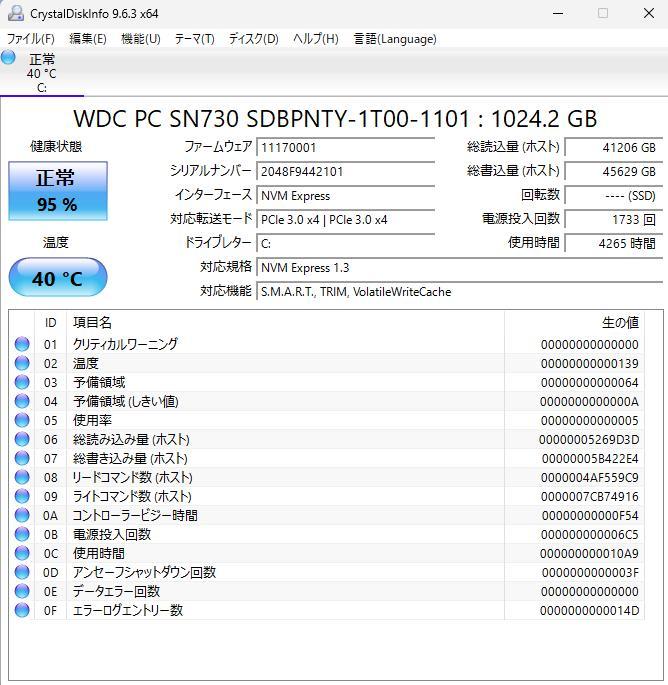Open the ディスク(D) menu
The width and height of the screenshot is (668, 685).
253,39
